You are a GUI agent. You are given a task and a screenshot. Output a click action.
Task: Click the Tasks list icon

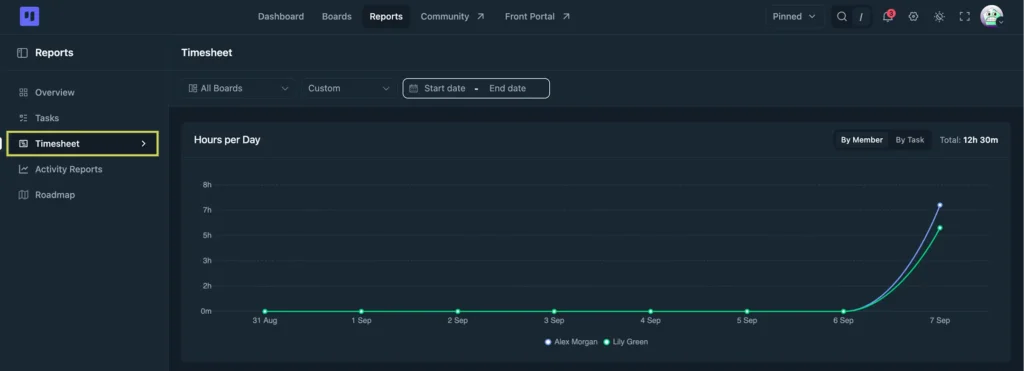(24, 118)
